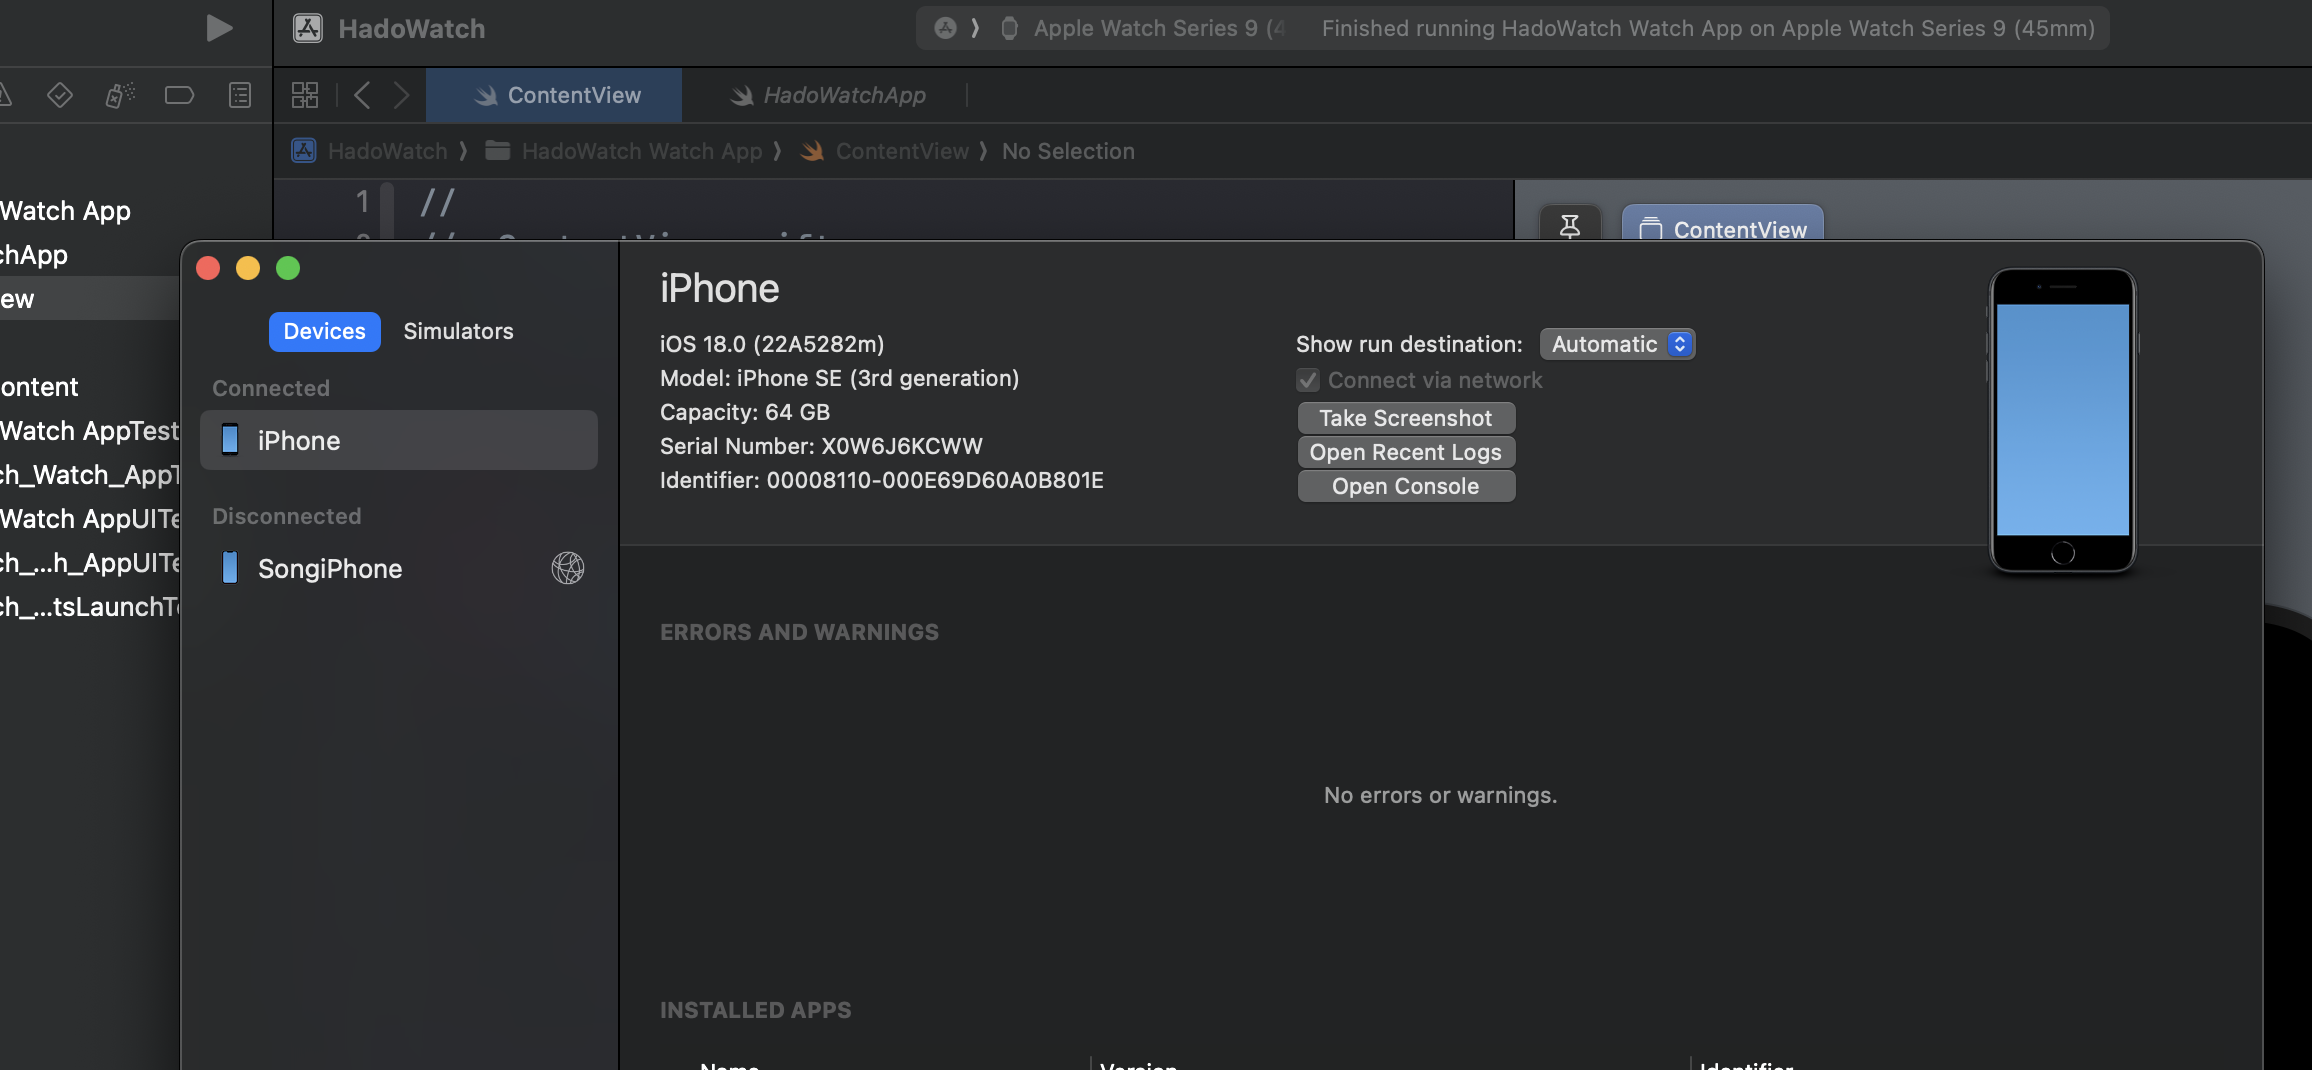Pin the preview with the pin icon
Viewport: 2312px width, 1070px height.
point(1570,227)
